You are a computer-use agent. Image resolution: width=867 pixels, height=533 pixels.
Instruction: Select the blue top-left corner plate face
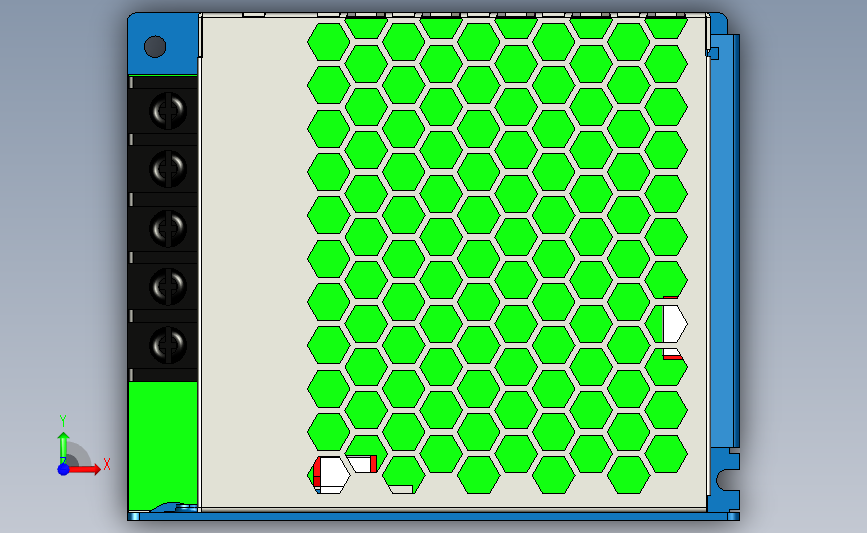[x=163, y=44]
